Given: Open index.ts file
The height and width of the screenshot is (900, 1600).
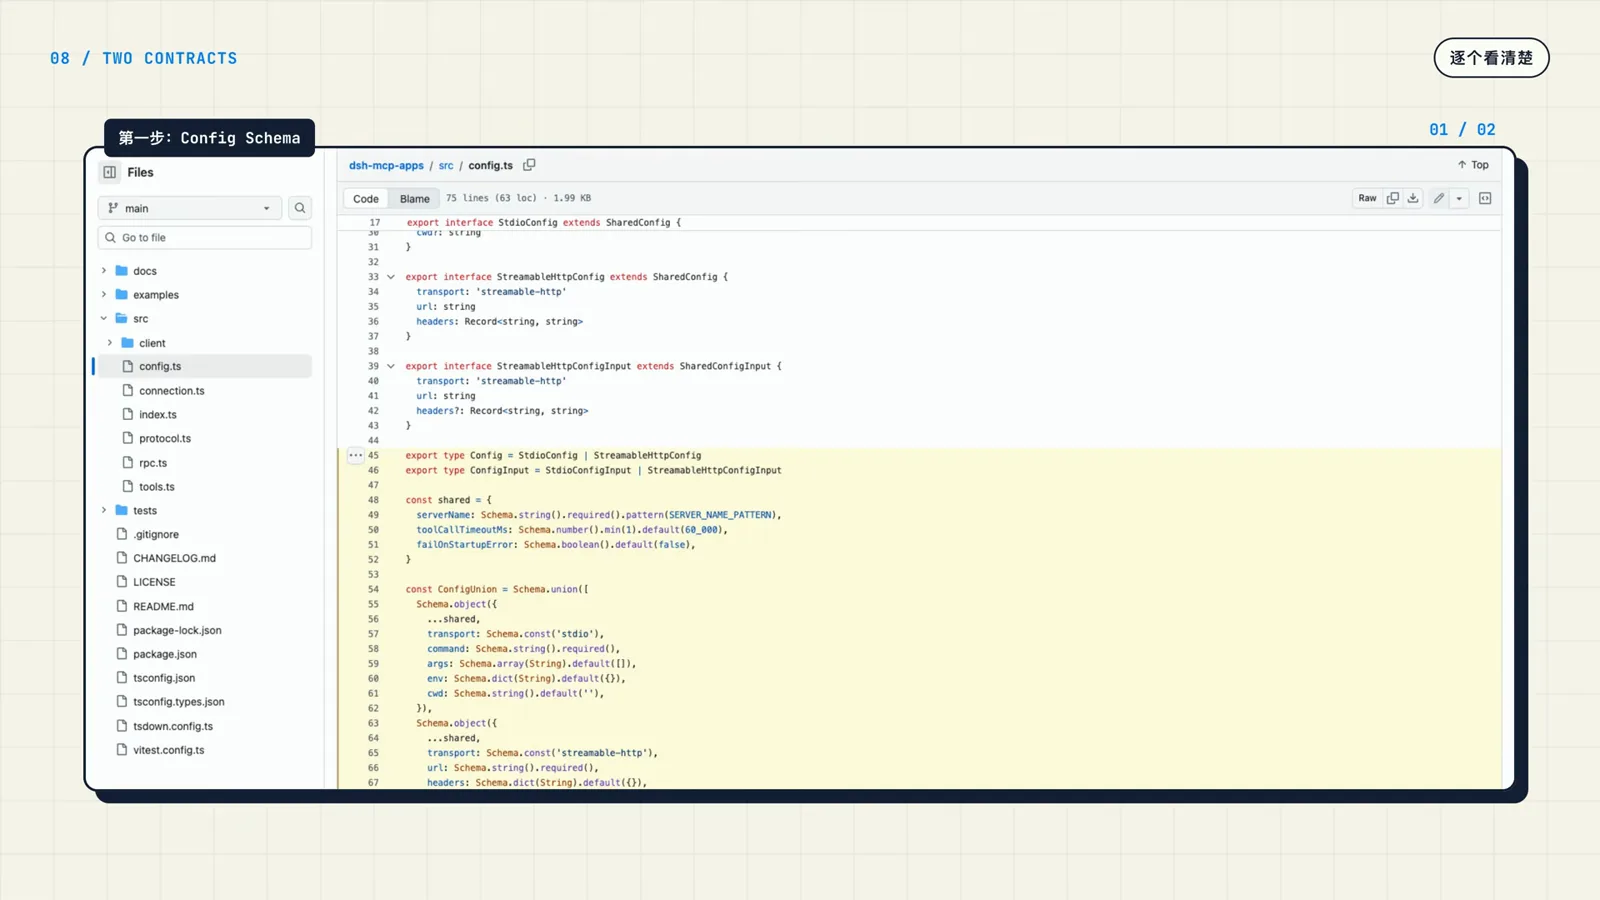Looking at the screenshot, I should (158, 415).
